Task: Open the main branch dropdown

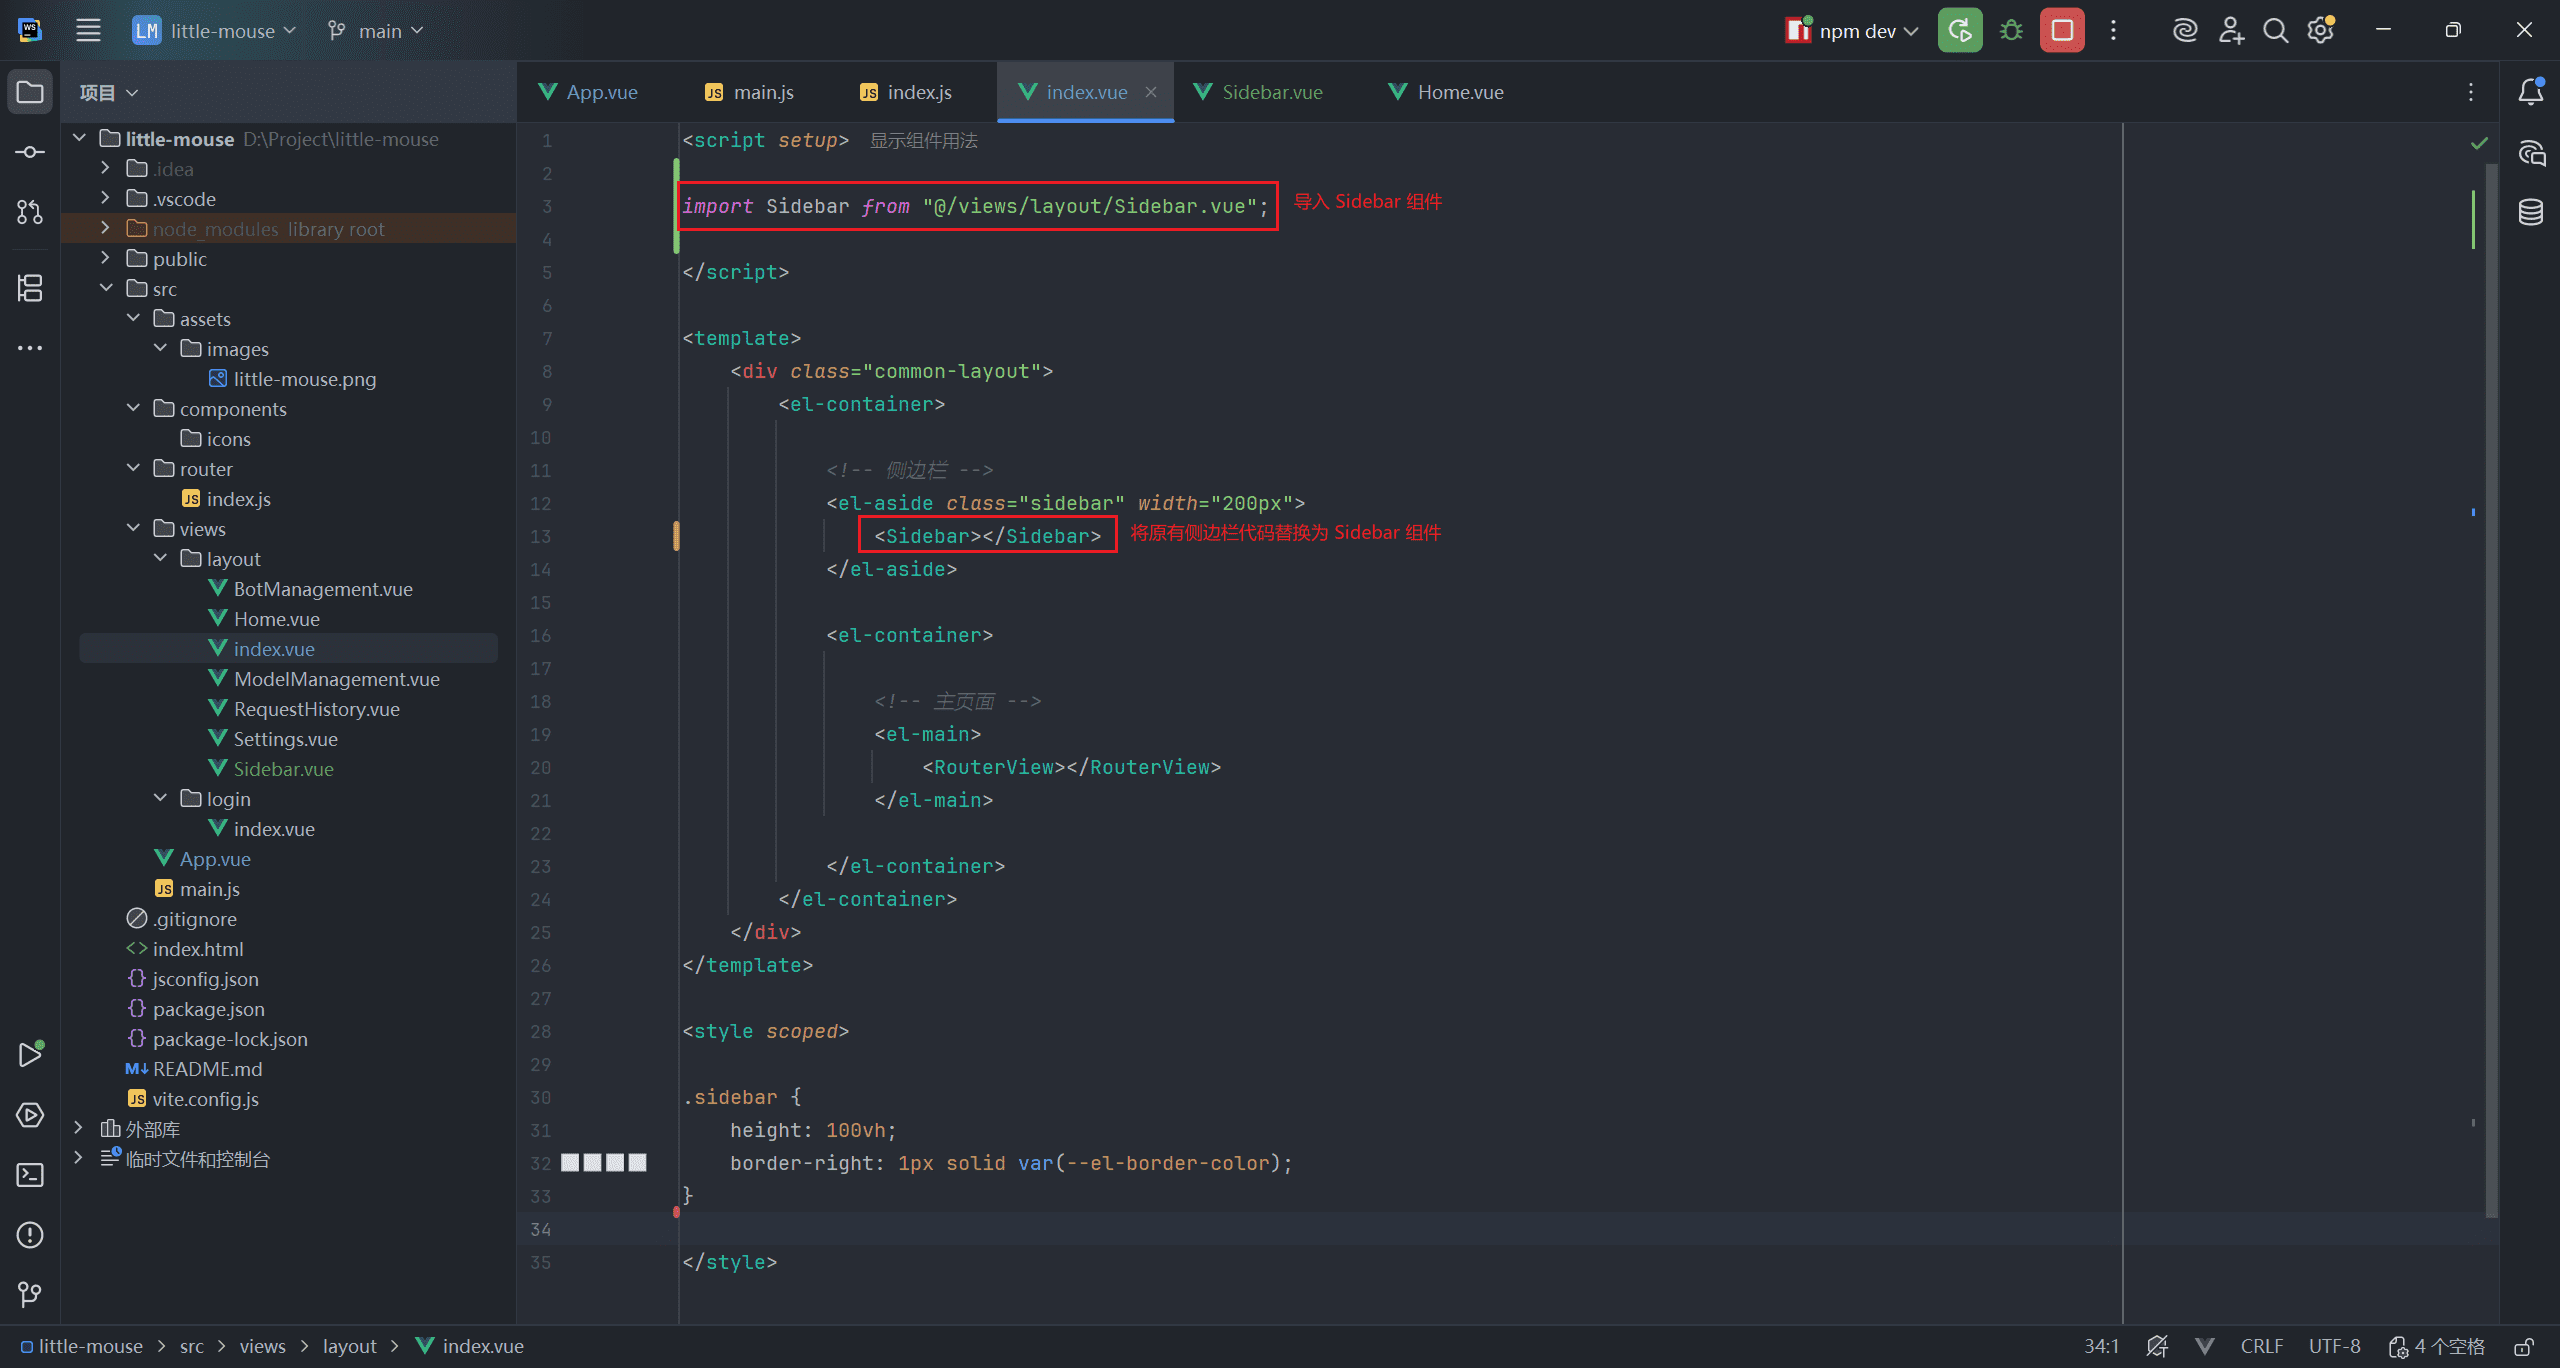Action: pyautogui.click(x=376, y=31)
